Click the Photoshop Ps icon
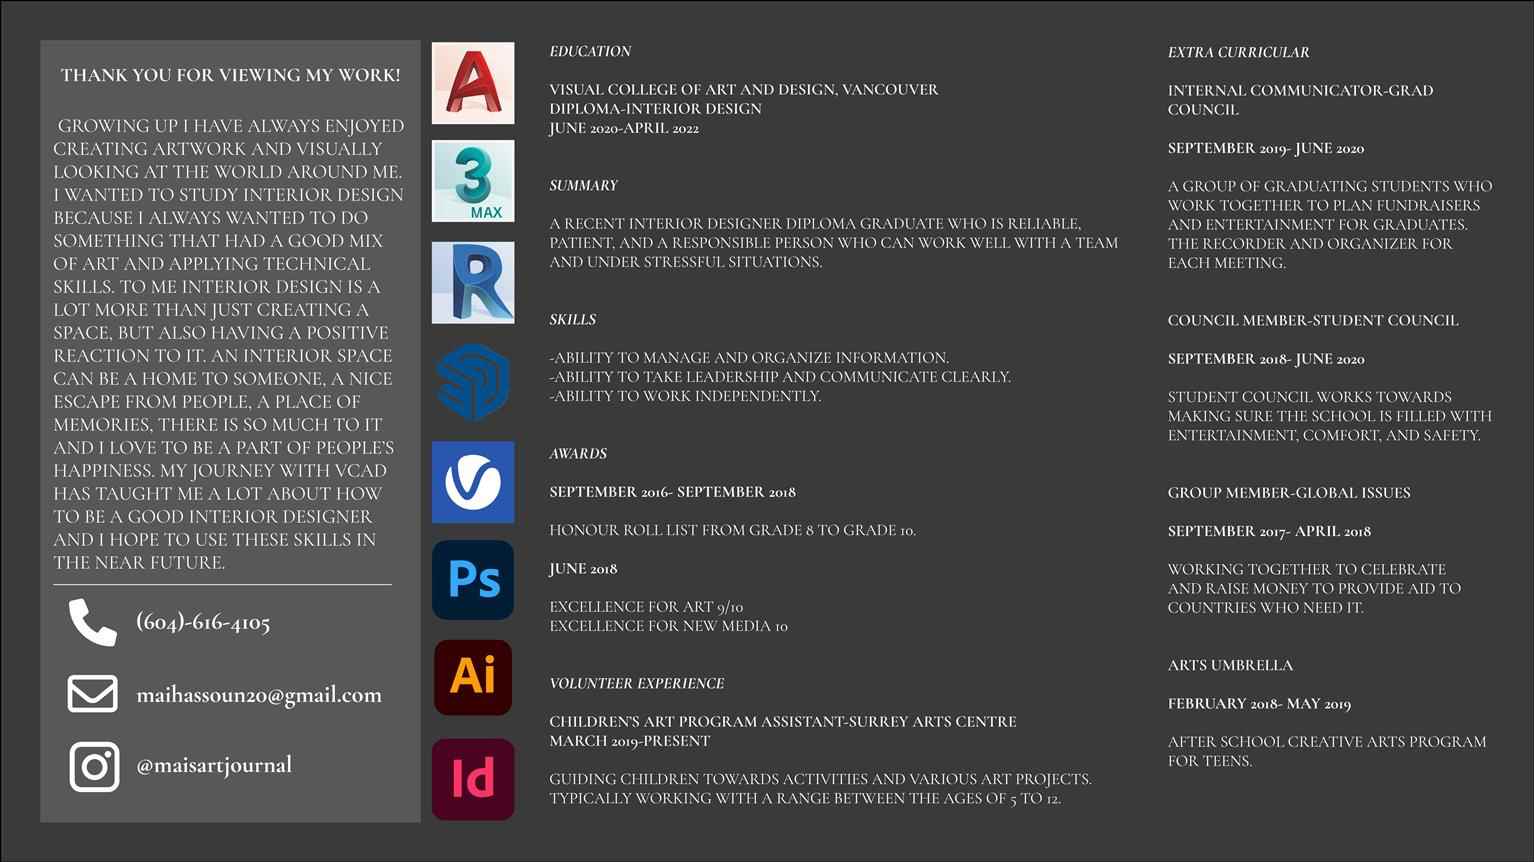Viewport: 1534px width, 862px height. 473,580
